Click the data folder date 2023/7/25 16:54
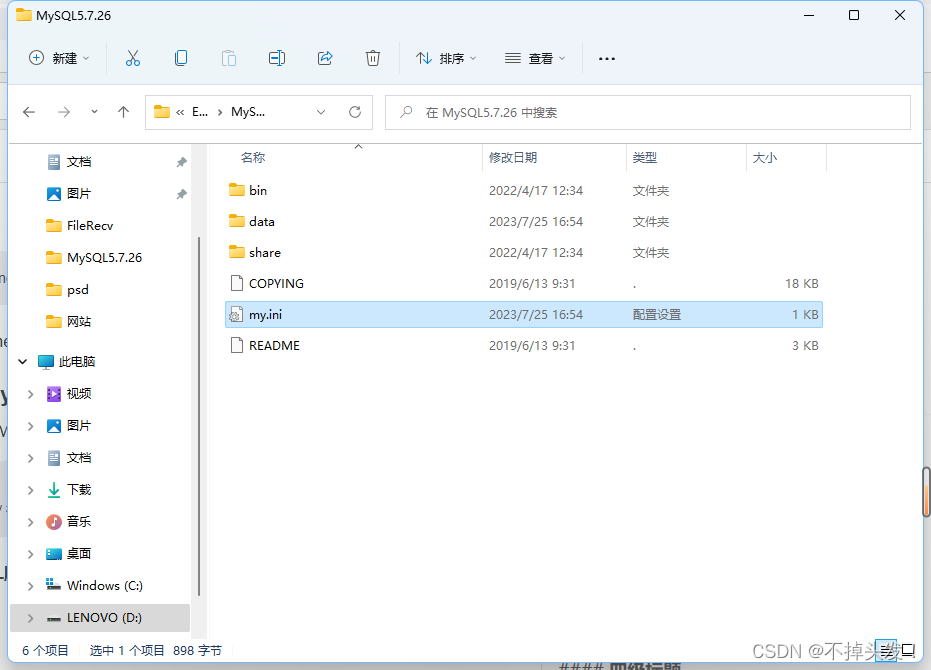 [536, 222]
